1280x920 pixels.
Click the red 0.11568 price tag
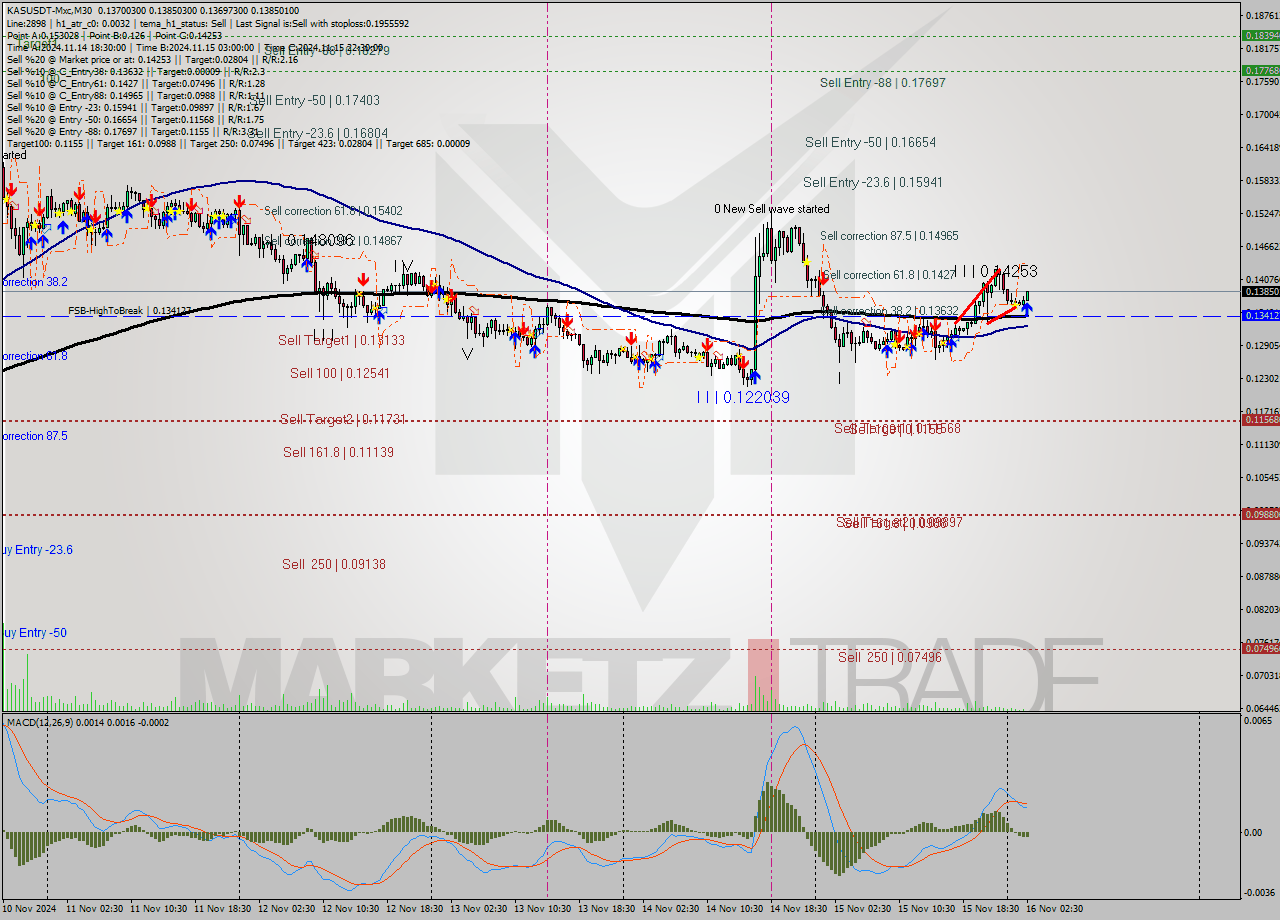(x=1260, y=420)
